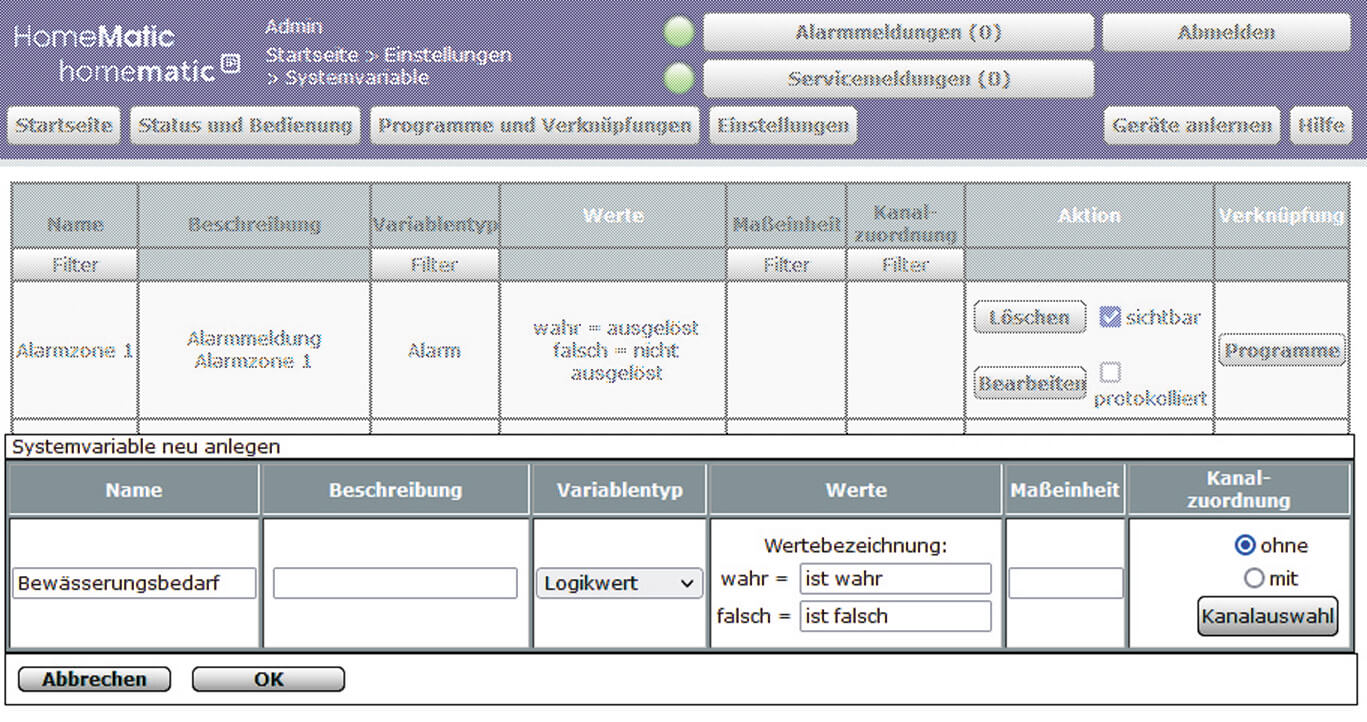Click the green alarm status indicator
The image size is (1367, 722).
[678, 31]
